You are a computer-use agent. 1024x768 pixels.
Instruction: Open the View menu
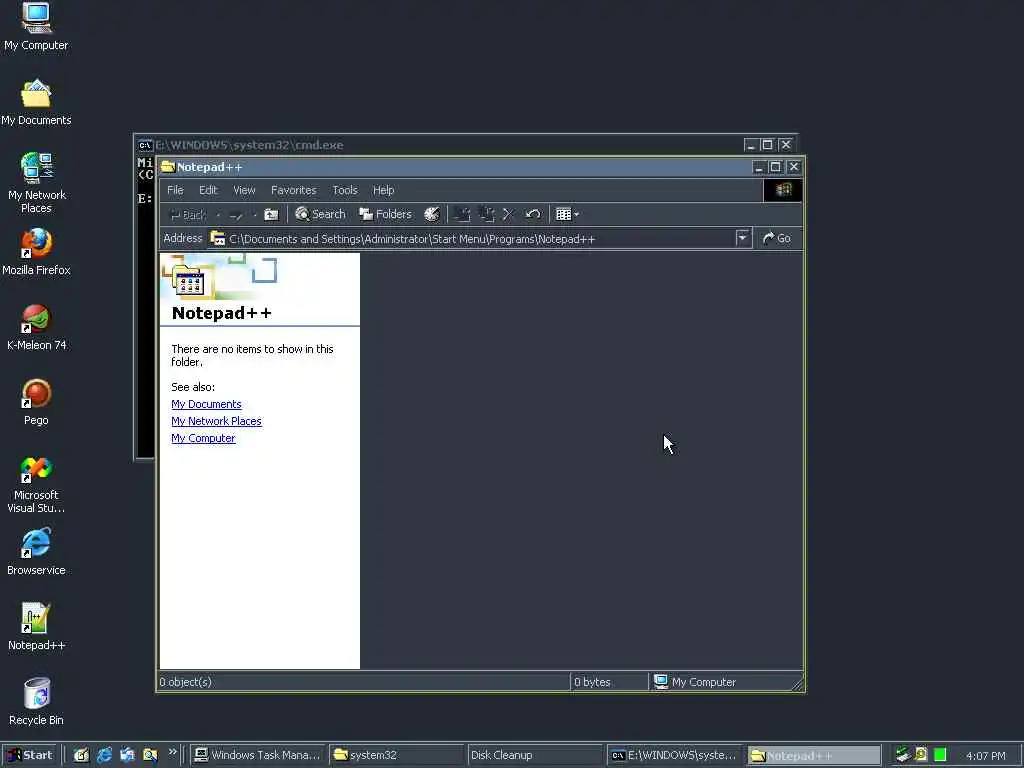click(x=244, y=190)
